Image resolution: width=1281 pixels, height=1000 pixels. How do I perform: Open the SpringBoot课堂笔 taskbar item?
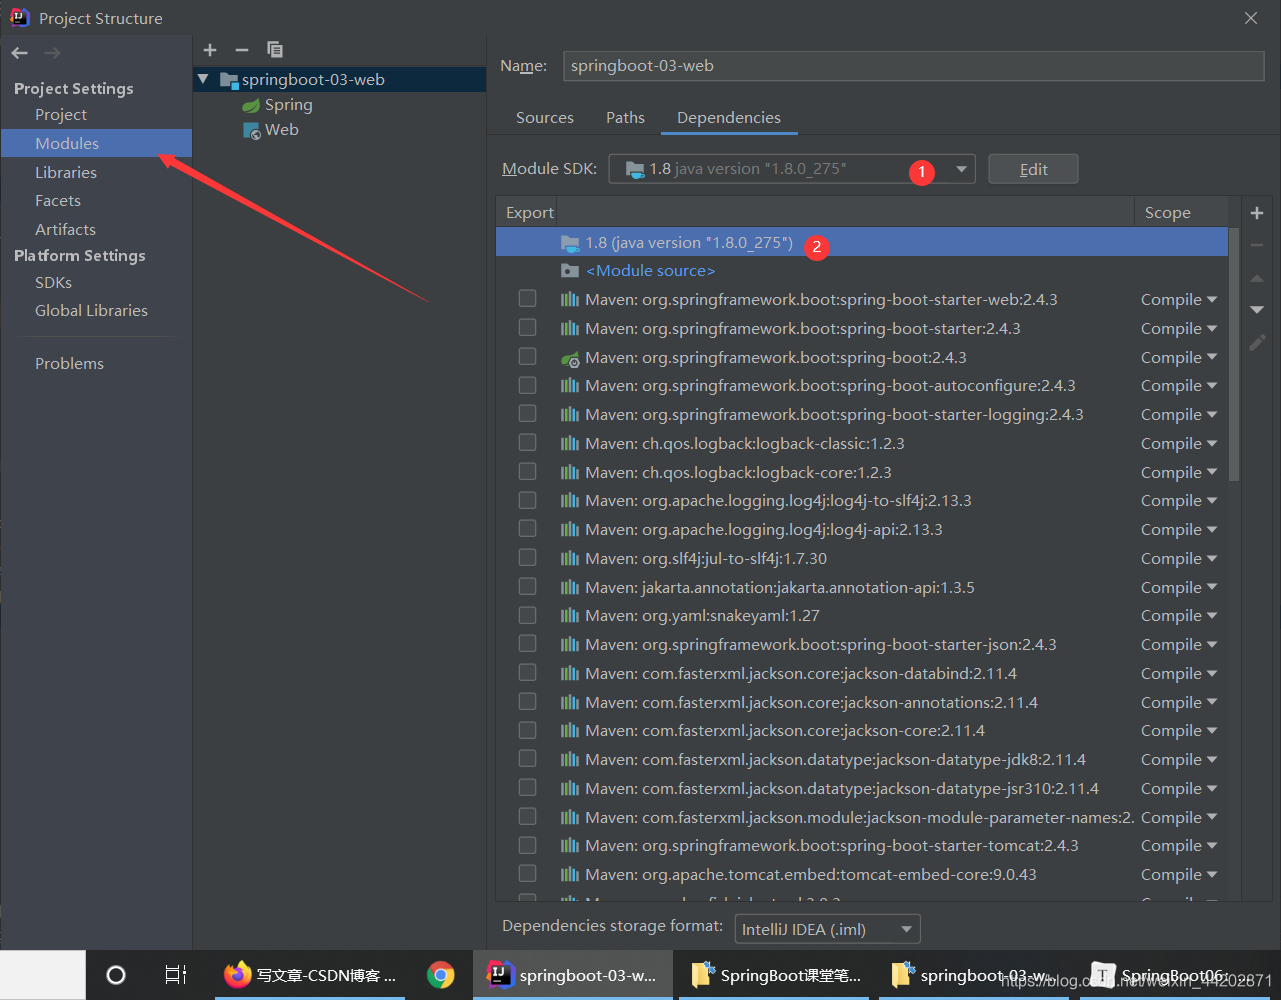(x=776, y=975)
